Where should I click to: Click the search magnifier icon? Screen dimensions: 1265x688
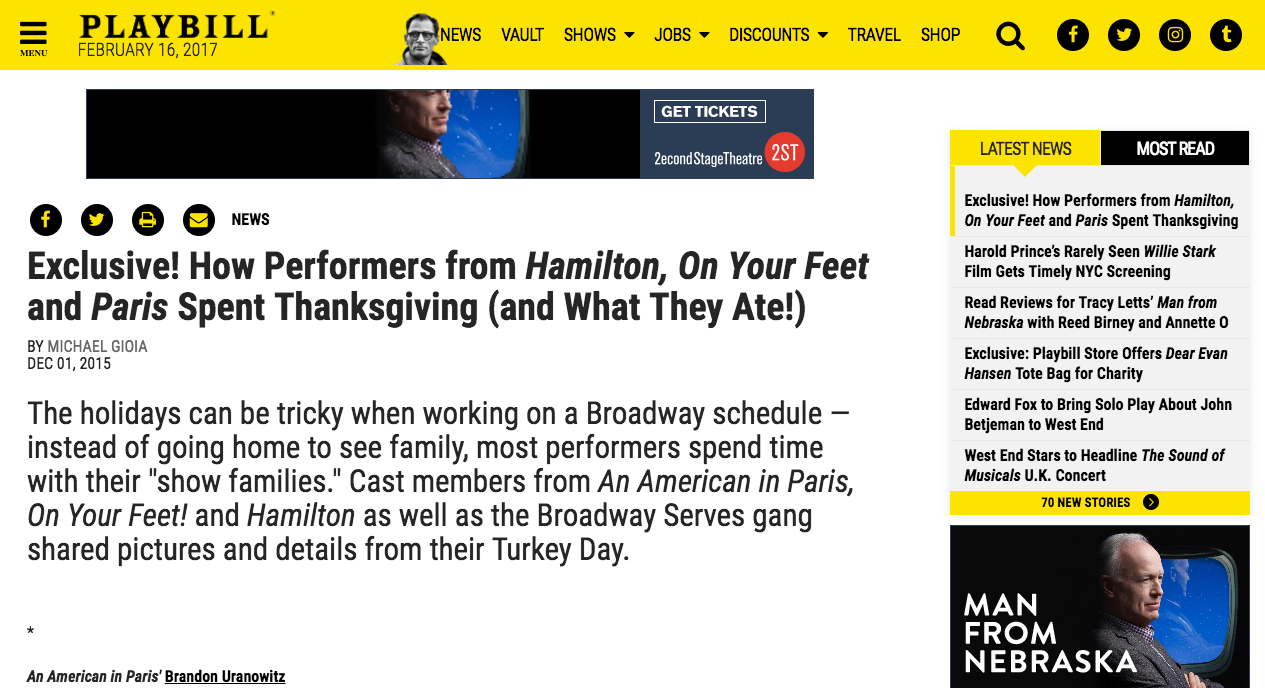(1011, 36)
